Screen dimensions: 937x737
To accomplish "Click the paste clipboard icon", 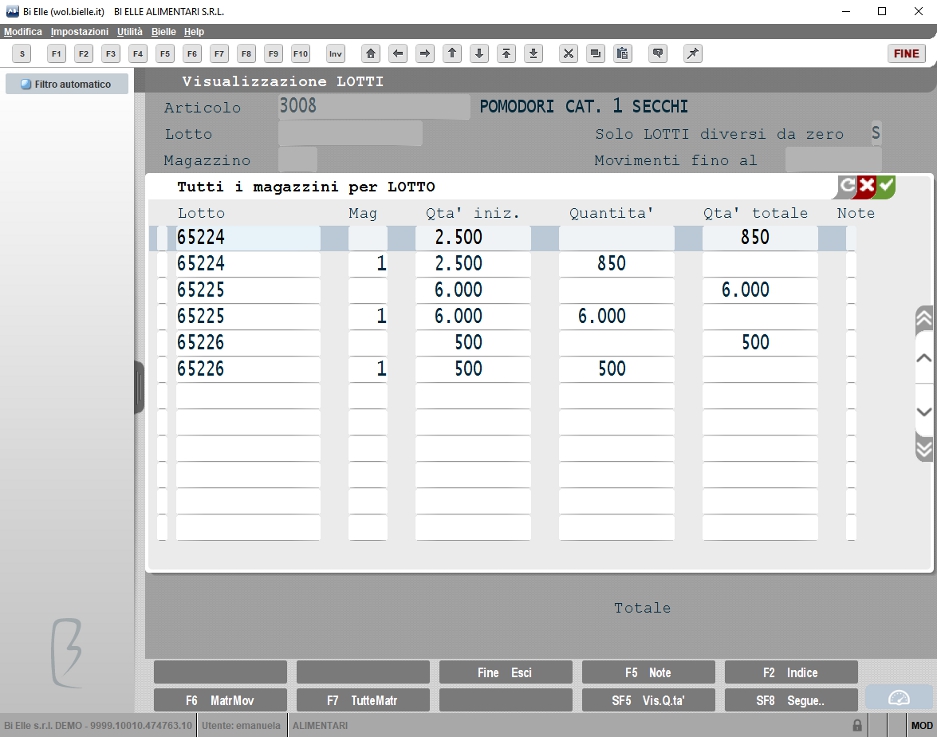I will pos(623,54).
